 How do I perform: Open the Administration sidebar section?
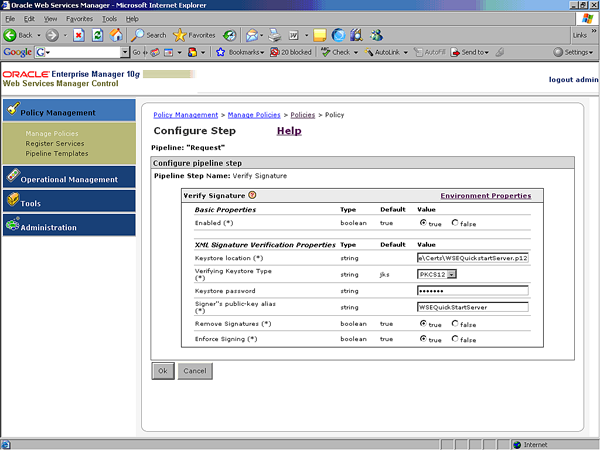coord(69,225)
